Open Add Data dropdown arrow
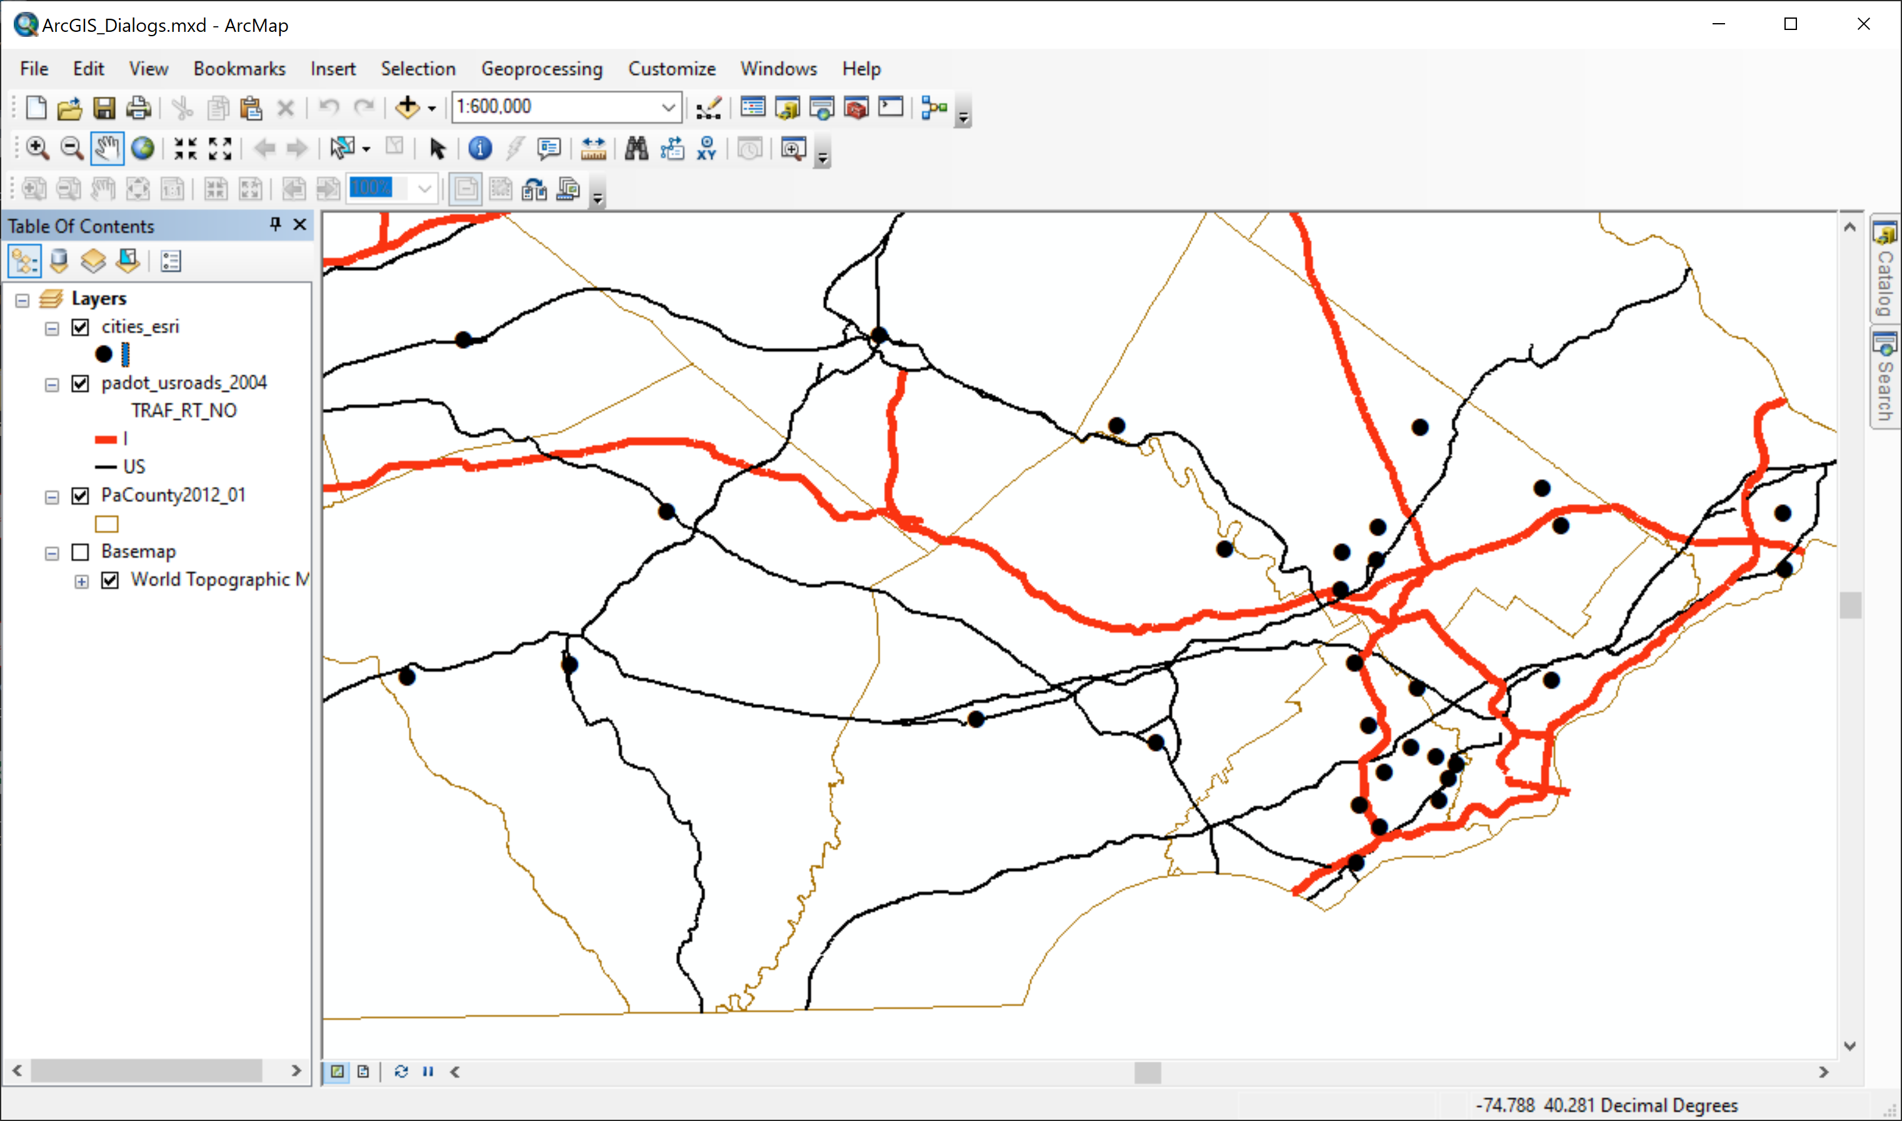The width and height of the screenshot is (1902, 1121). (432, 108)
